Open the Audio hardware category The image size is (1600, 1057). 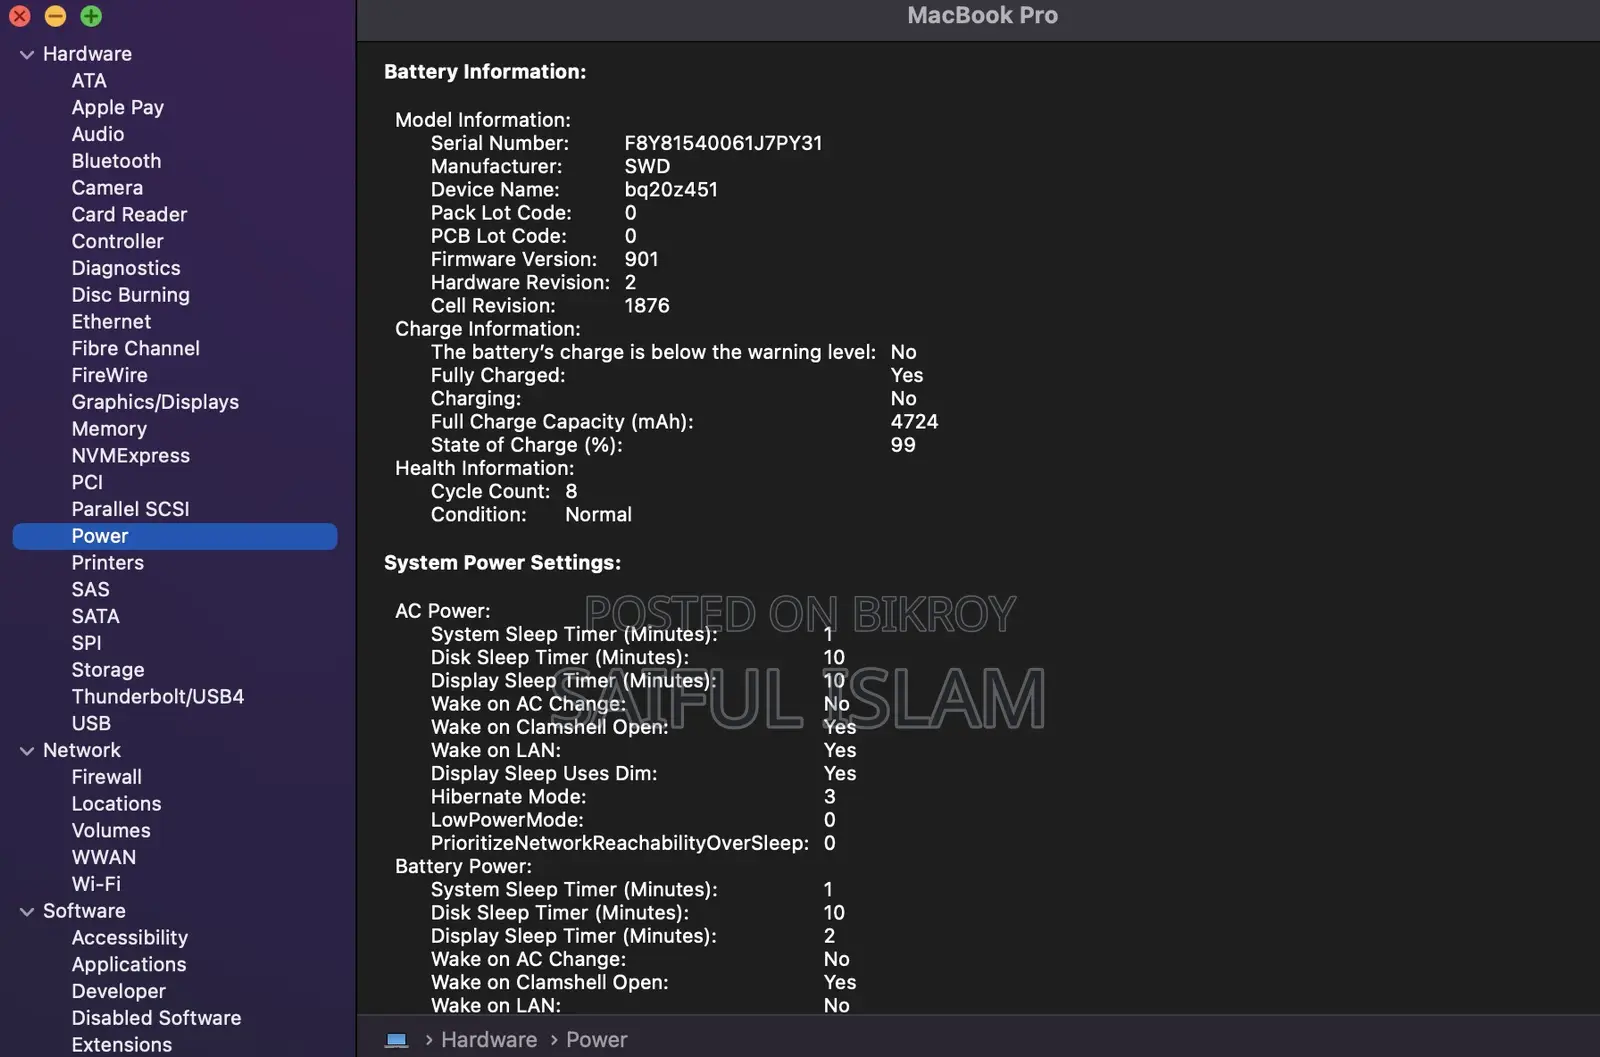[98, 134]
